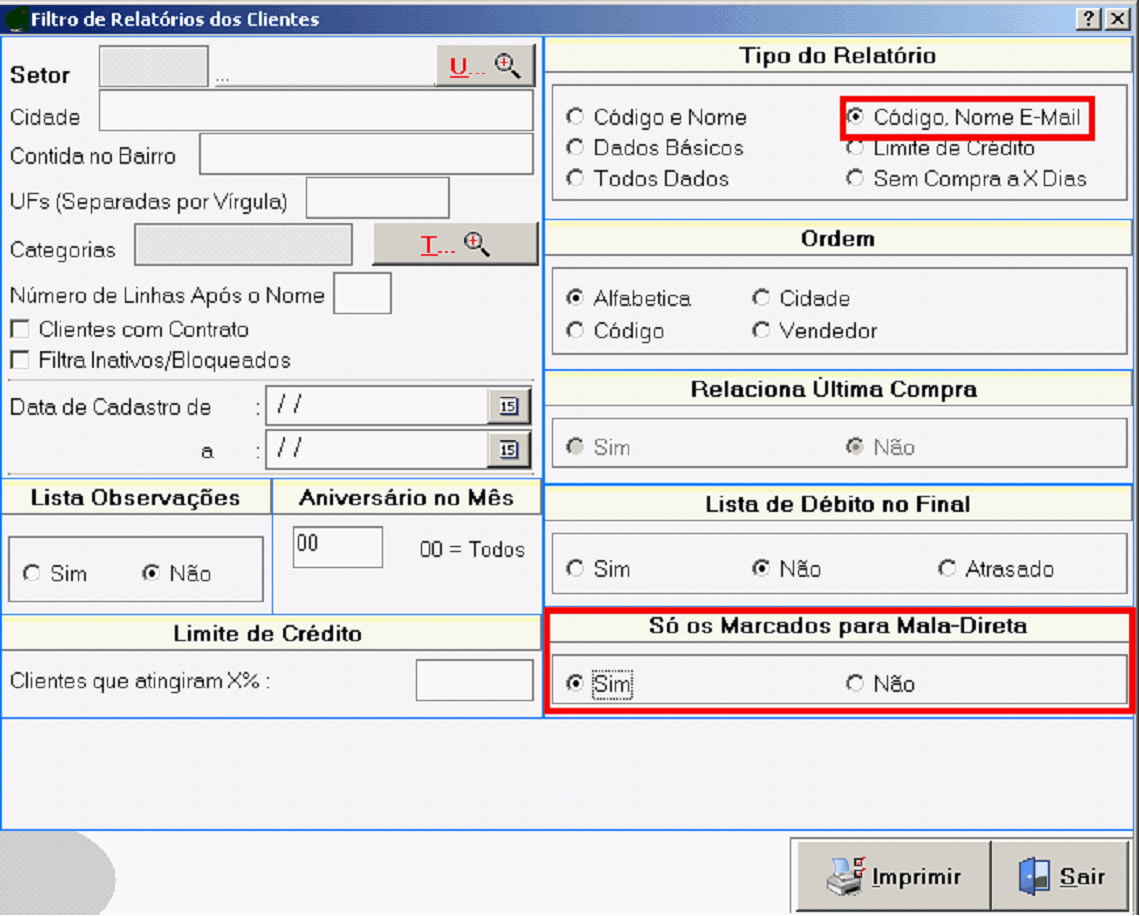Open calendar for Data de Cadastro start
This screenshot has width=1140, height=916.
[509, 406]
